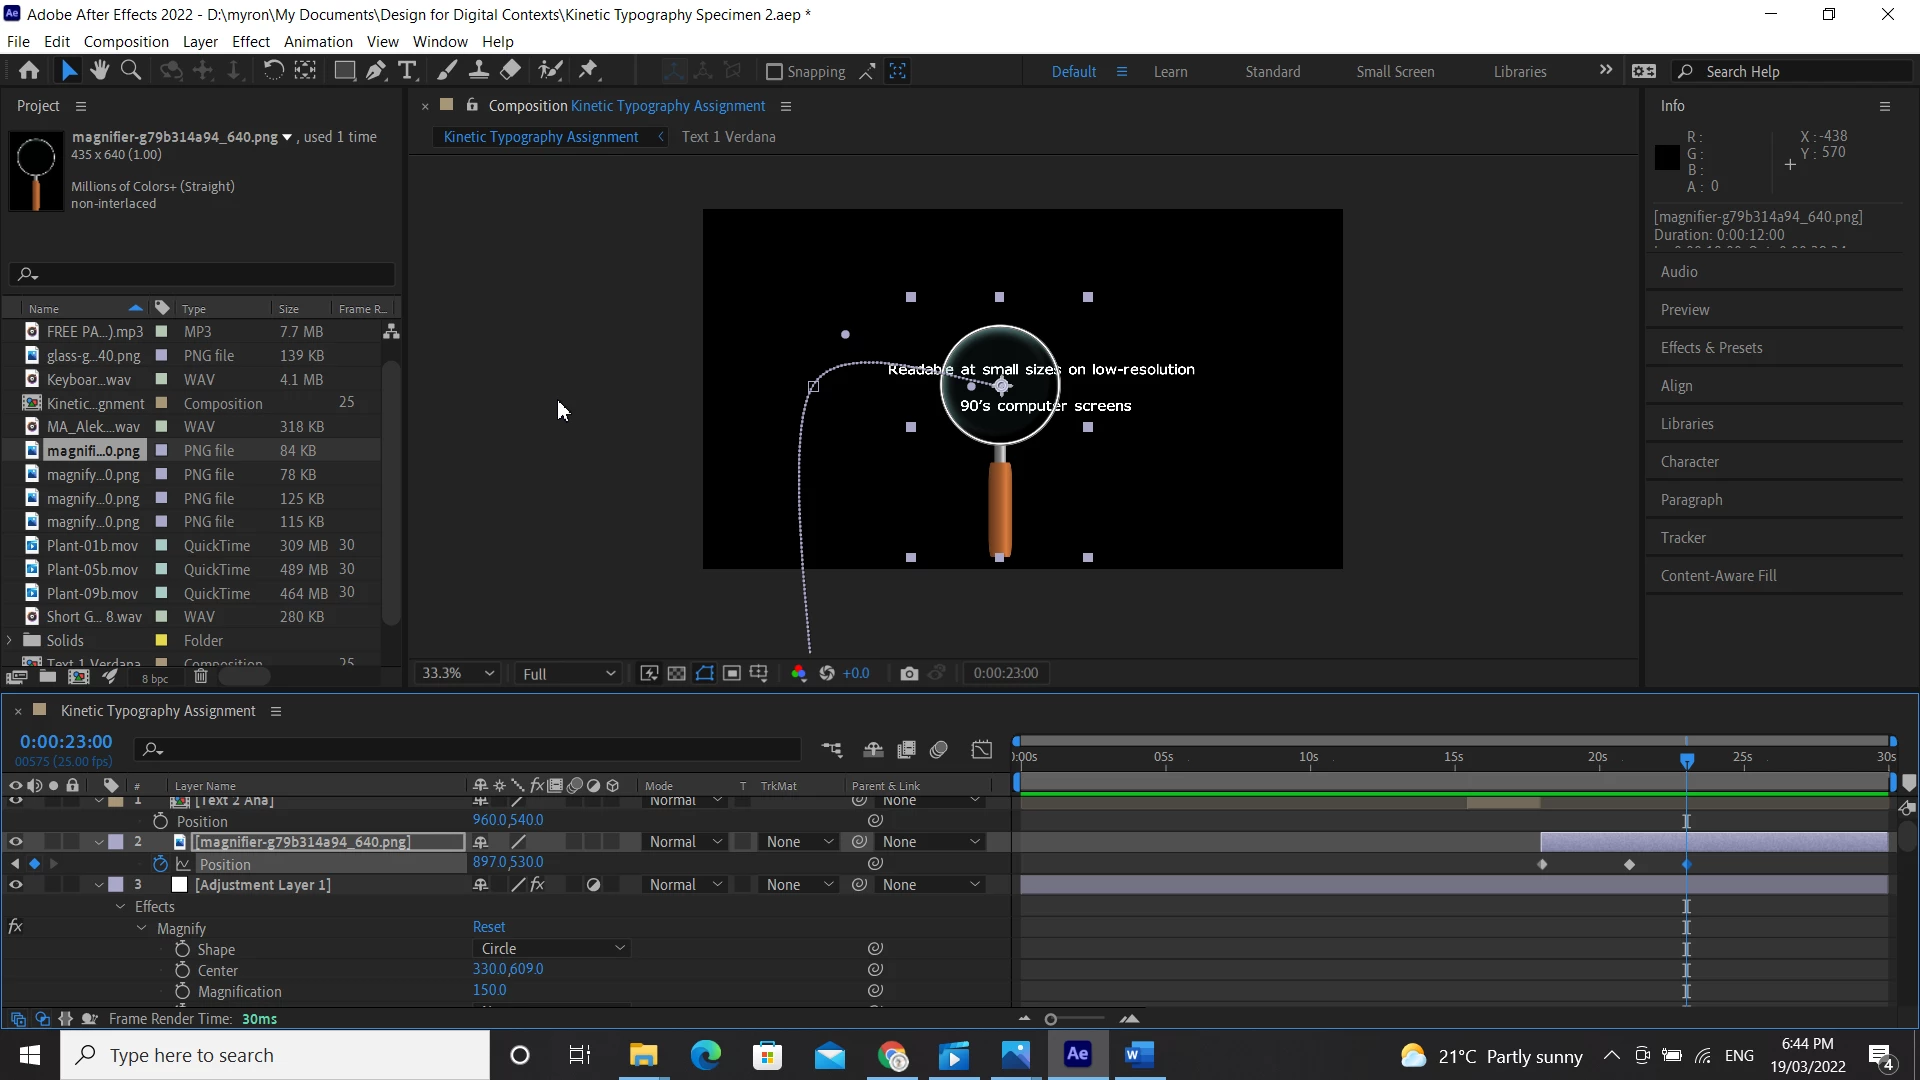Open Adobe After Effects in taskbar
1920x1080 pixels.
coord(1077,1055)
